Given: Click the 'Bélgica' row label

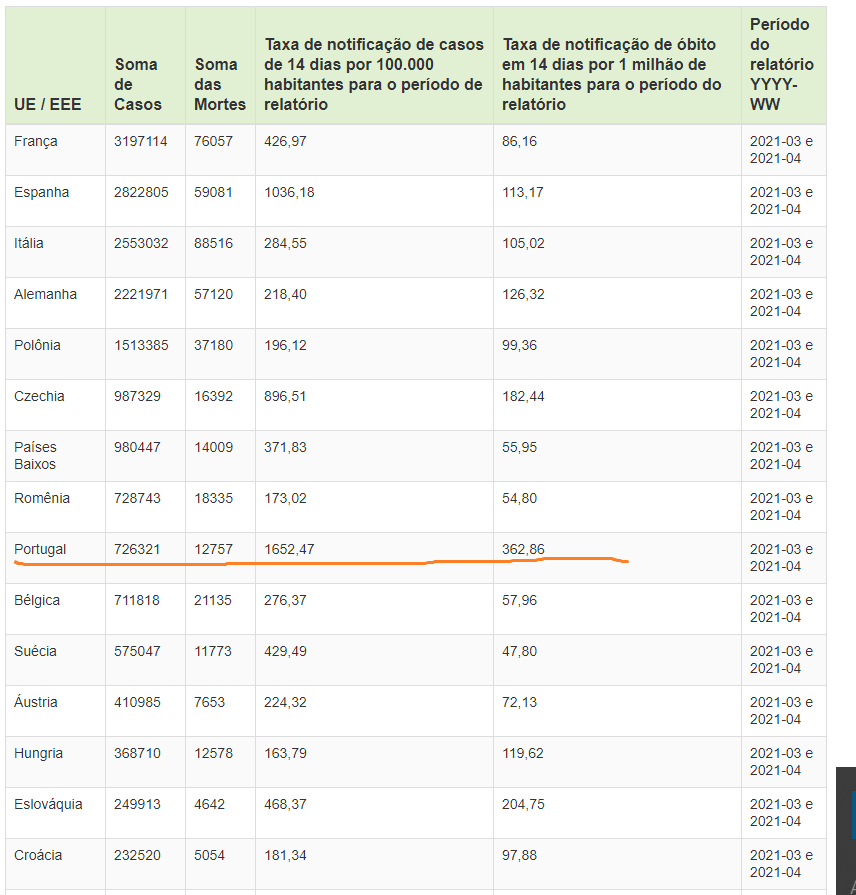Looking at the screenshot, I should (37, 601).
